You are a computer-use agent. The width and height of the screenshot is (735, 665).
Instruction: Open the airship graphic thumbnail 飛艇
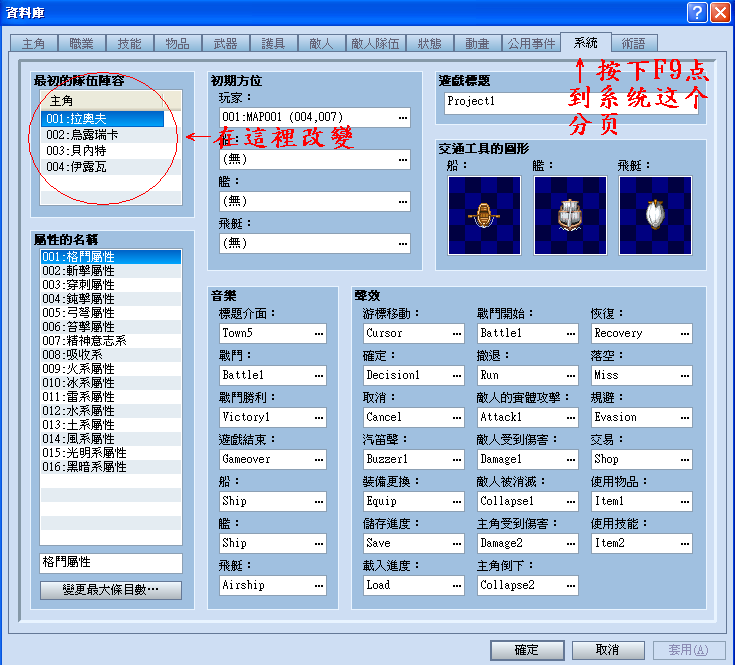(655, 216)
